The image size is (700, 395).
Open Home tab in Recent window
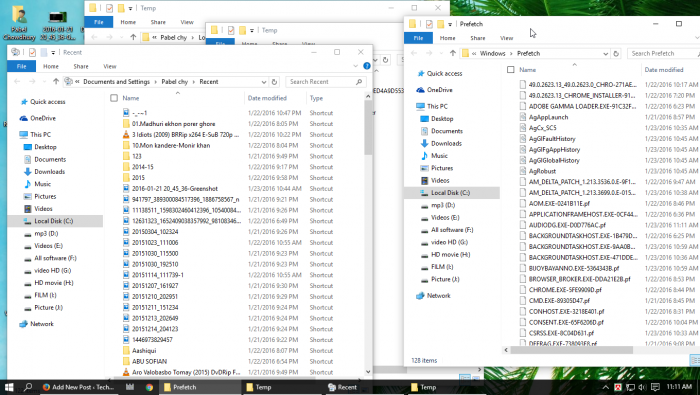[51, 66]
